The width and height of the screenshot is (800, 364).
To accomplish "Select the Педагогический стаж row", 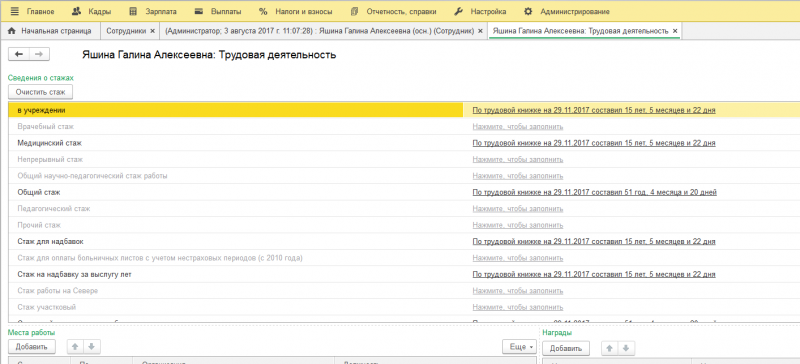I will pyautogui.click(x=404, y=208).
